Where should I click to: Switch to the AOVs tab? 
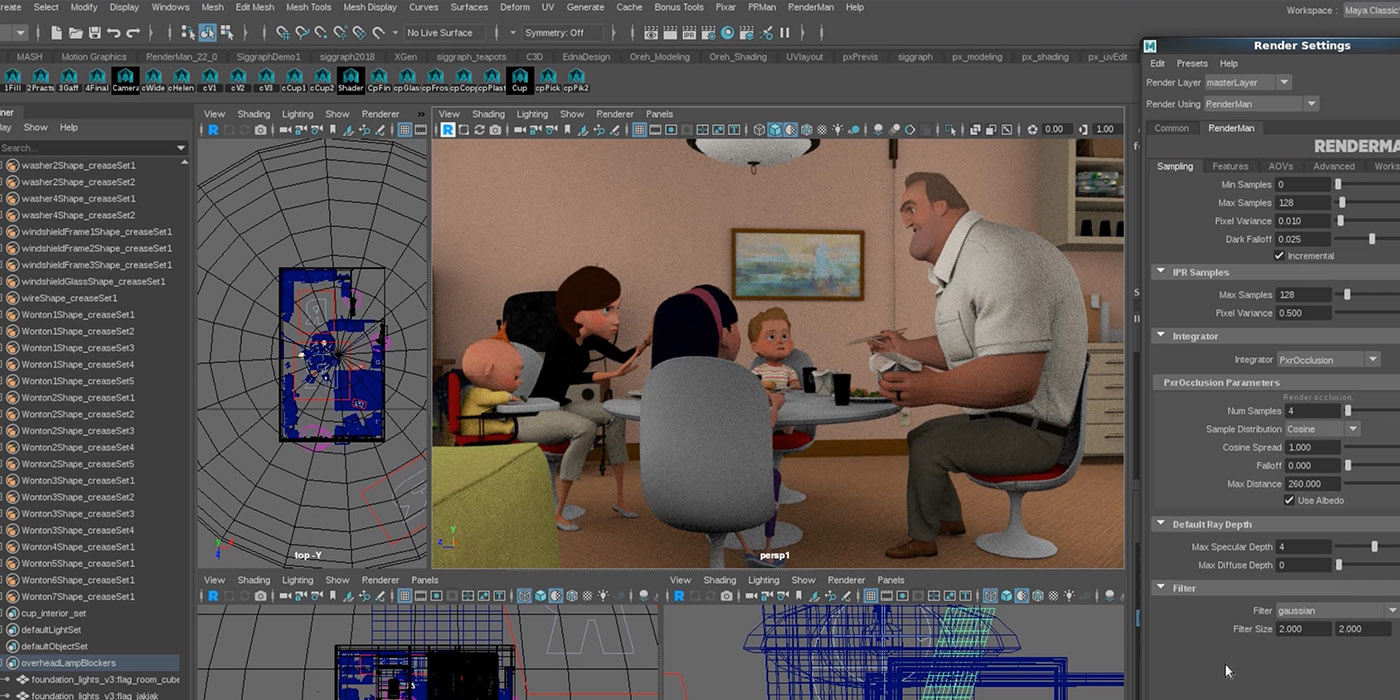pyautogui.click(x=1280, y=166)
